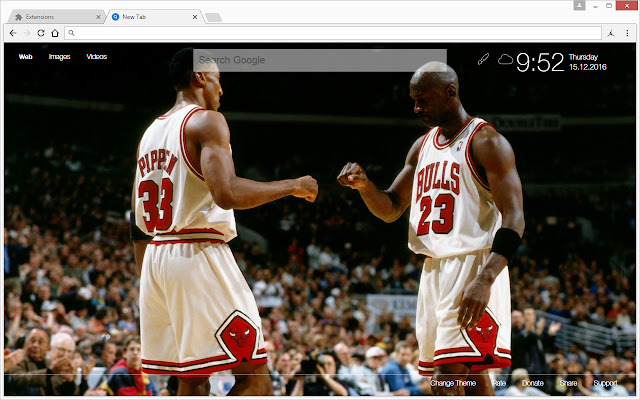
Task: Click the link chain icon near clock
Action: [x=483, y=60]
